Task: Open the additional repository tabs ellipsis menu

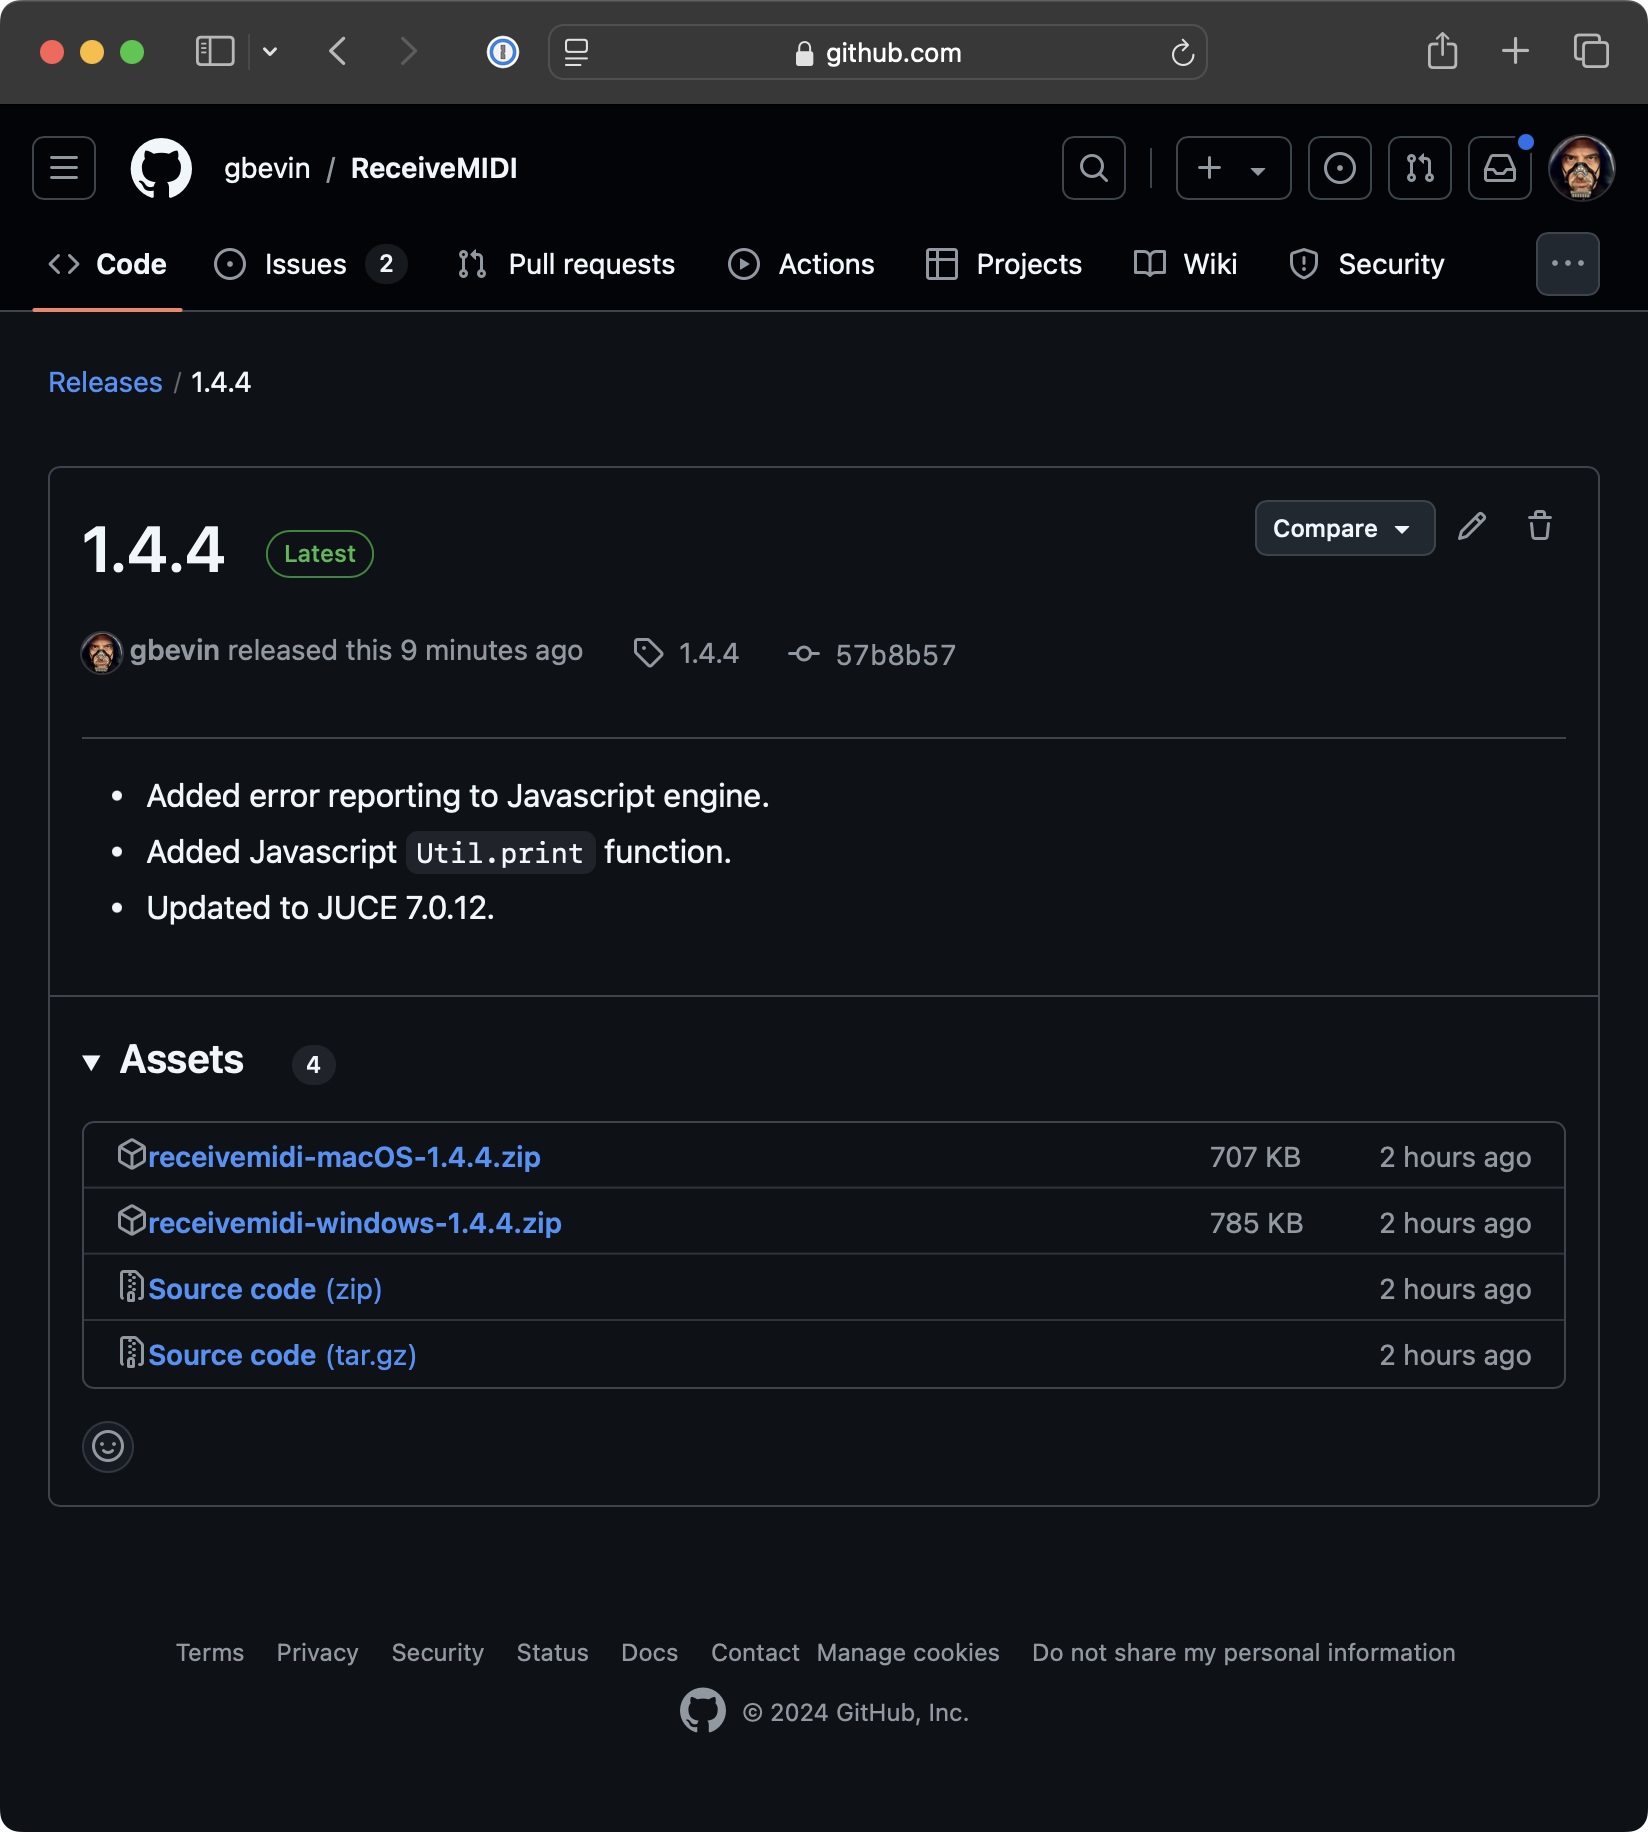Action: (1567, 264)
